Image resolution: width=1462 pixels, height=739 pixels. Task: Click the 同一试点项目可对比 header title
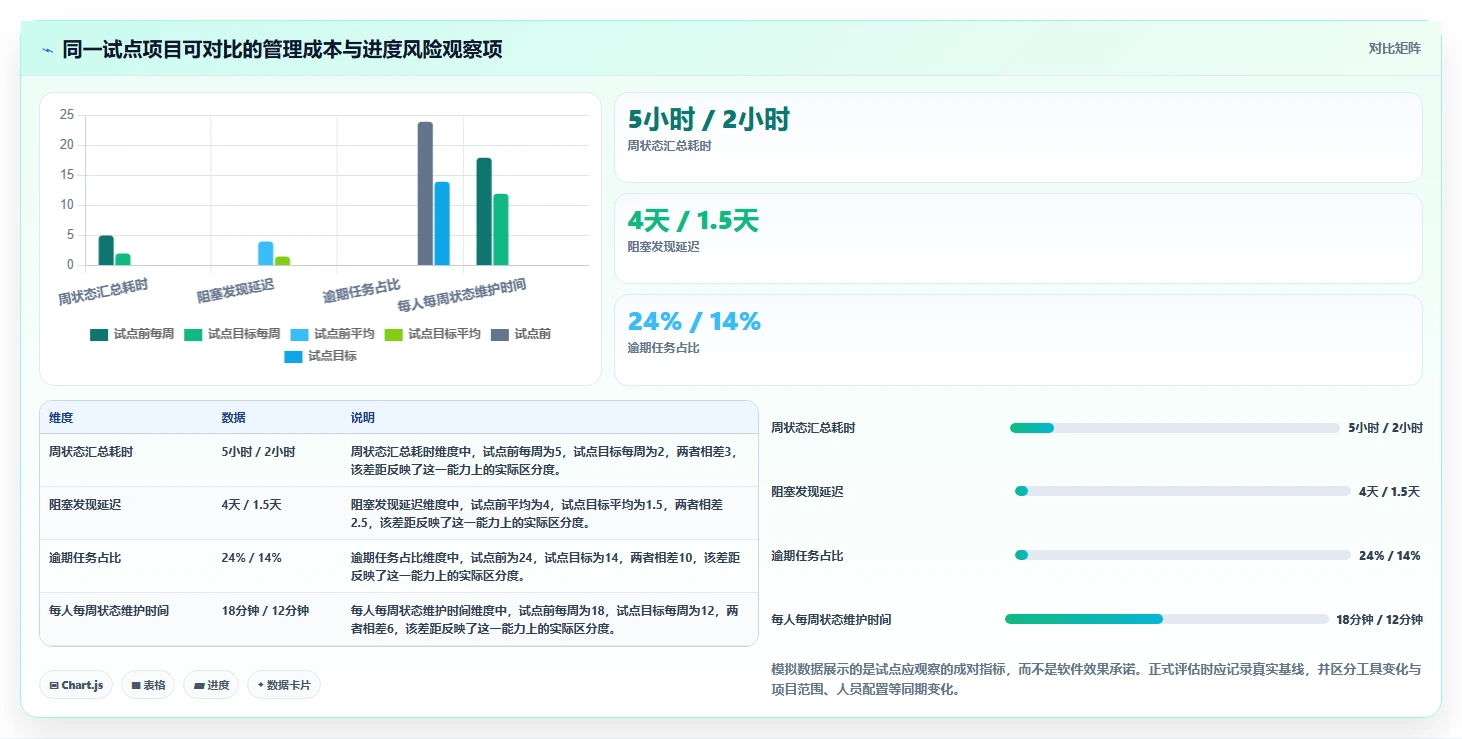coord(282,49)
